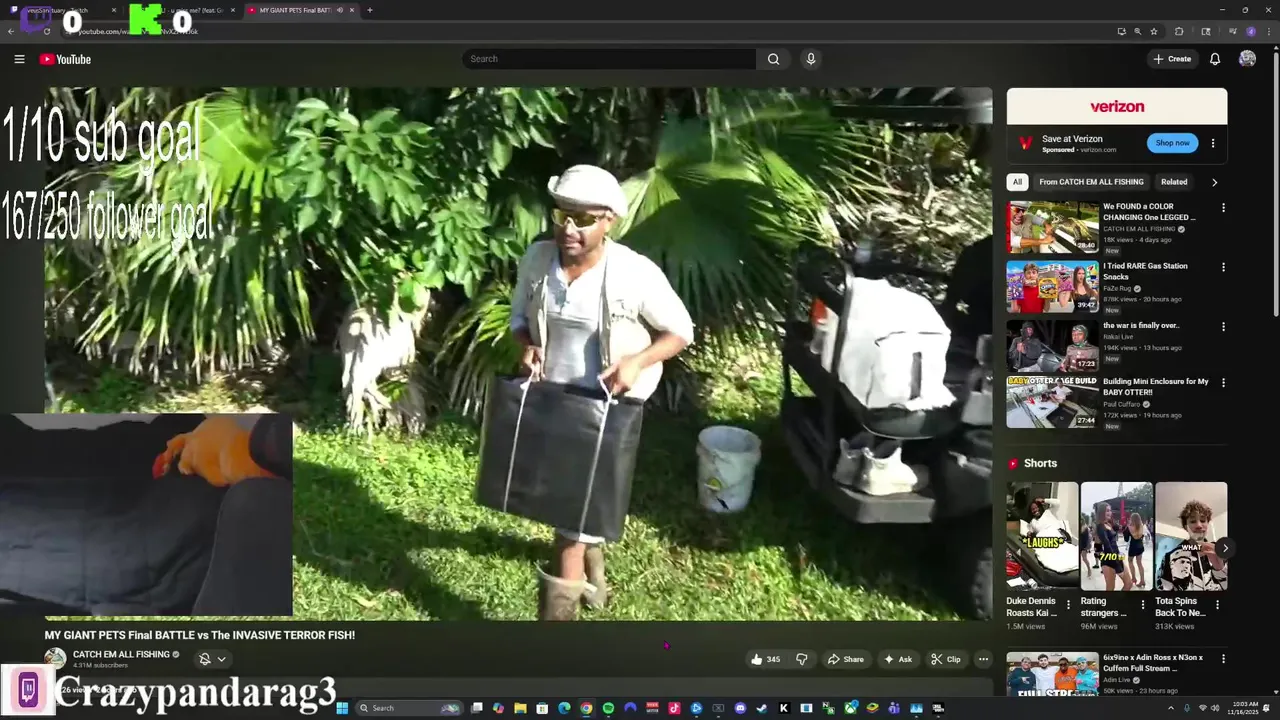Open more actions ellipsis under the video

(983, 659)
